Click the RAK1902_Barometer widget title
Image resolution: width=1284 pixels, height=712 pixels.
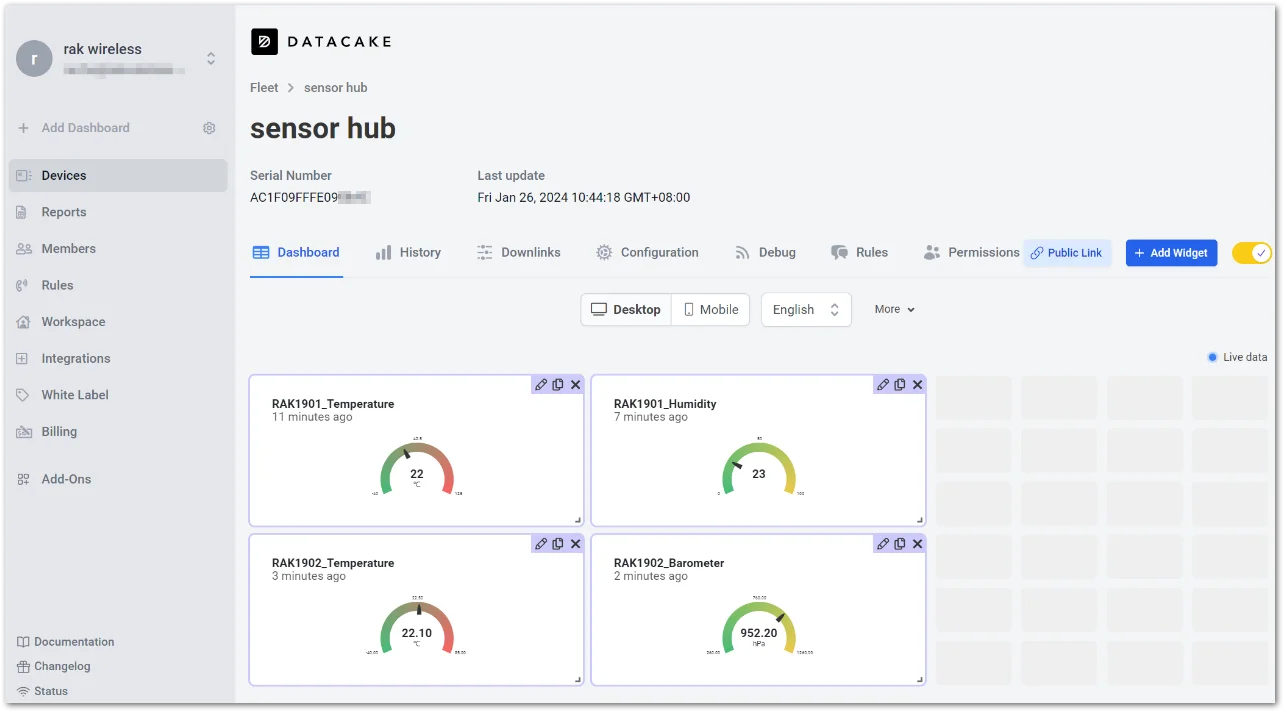[669, 563]
